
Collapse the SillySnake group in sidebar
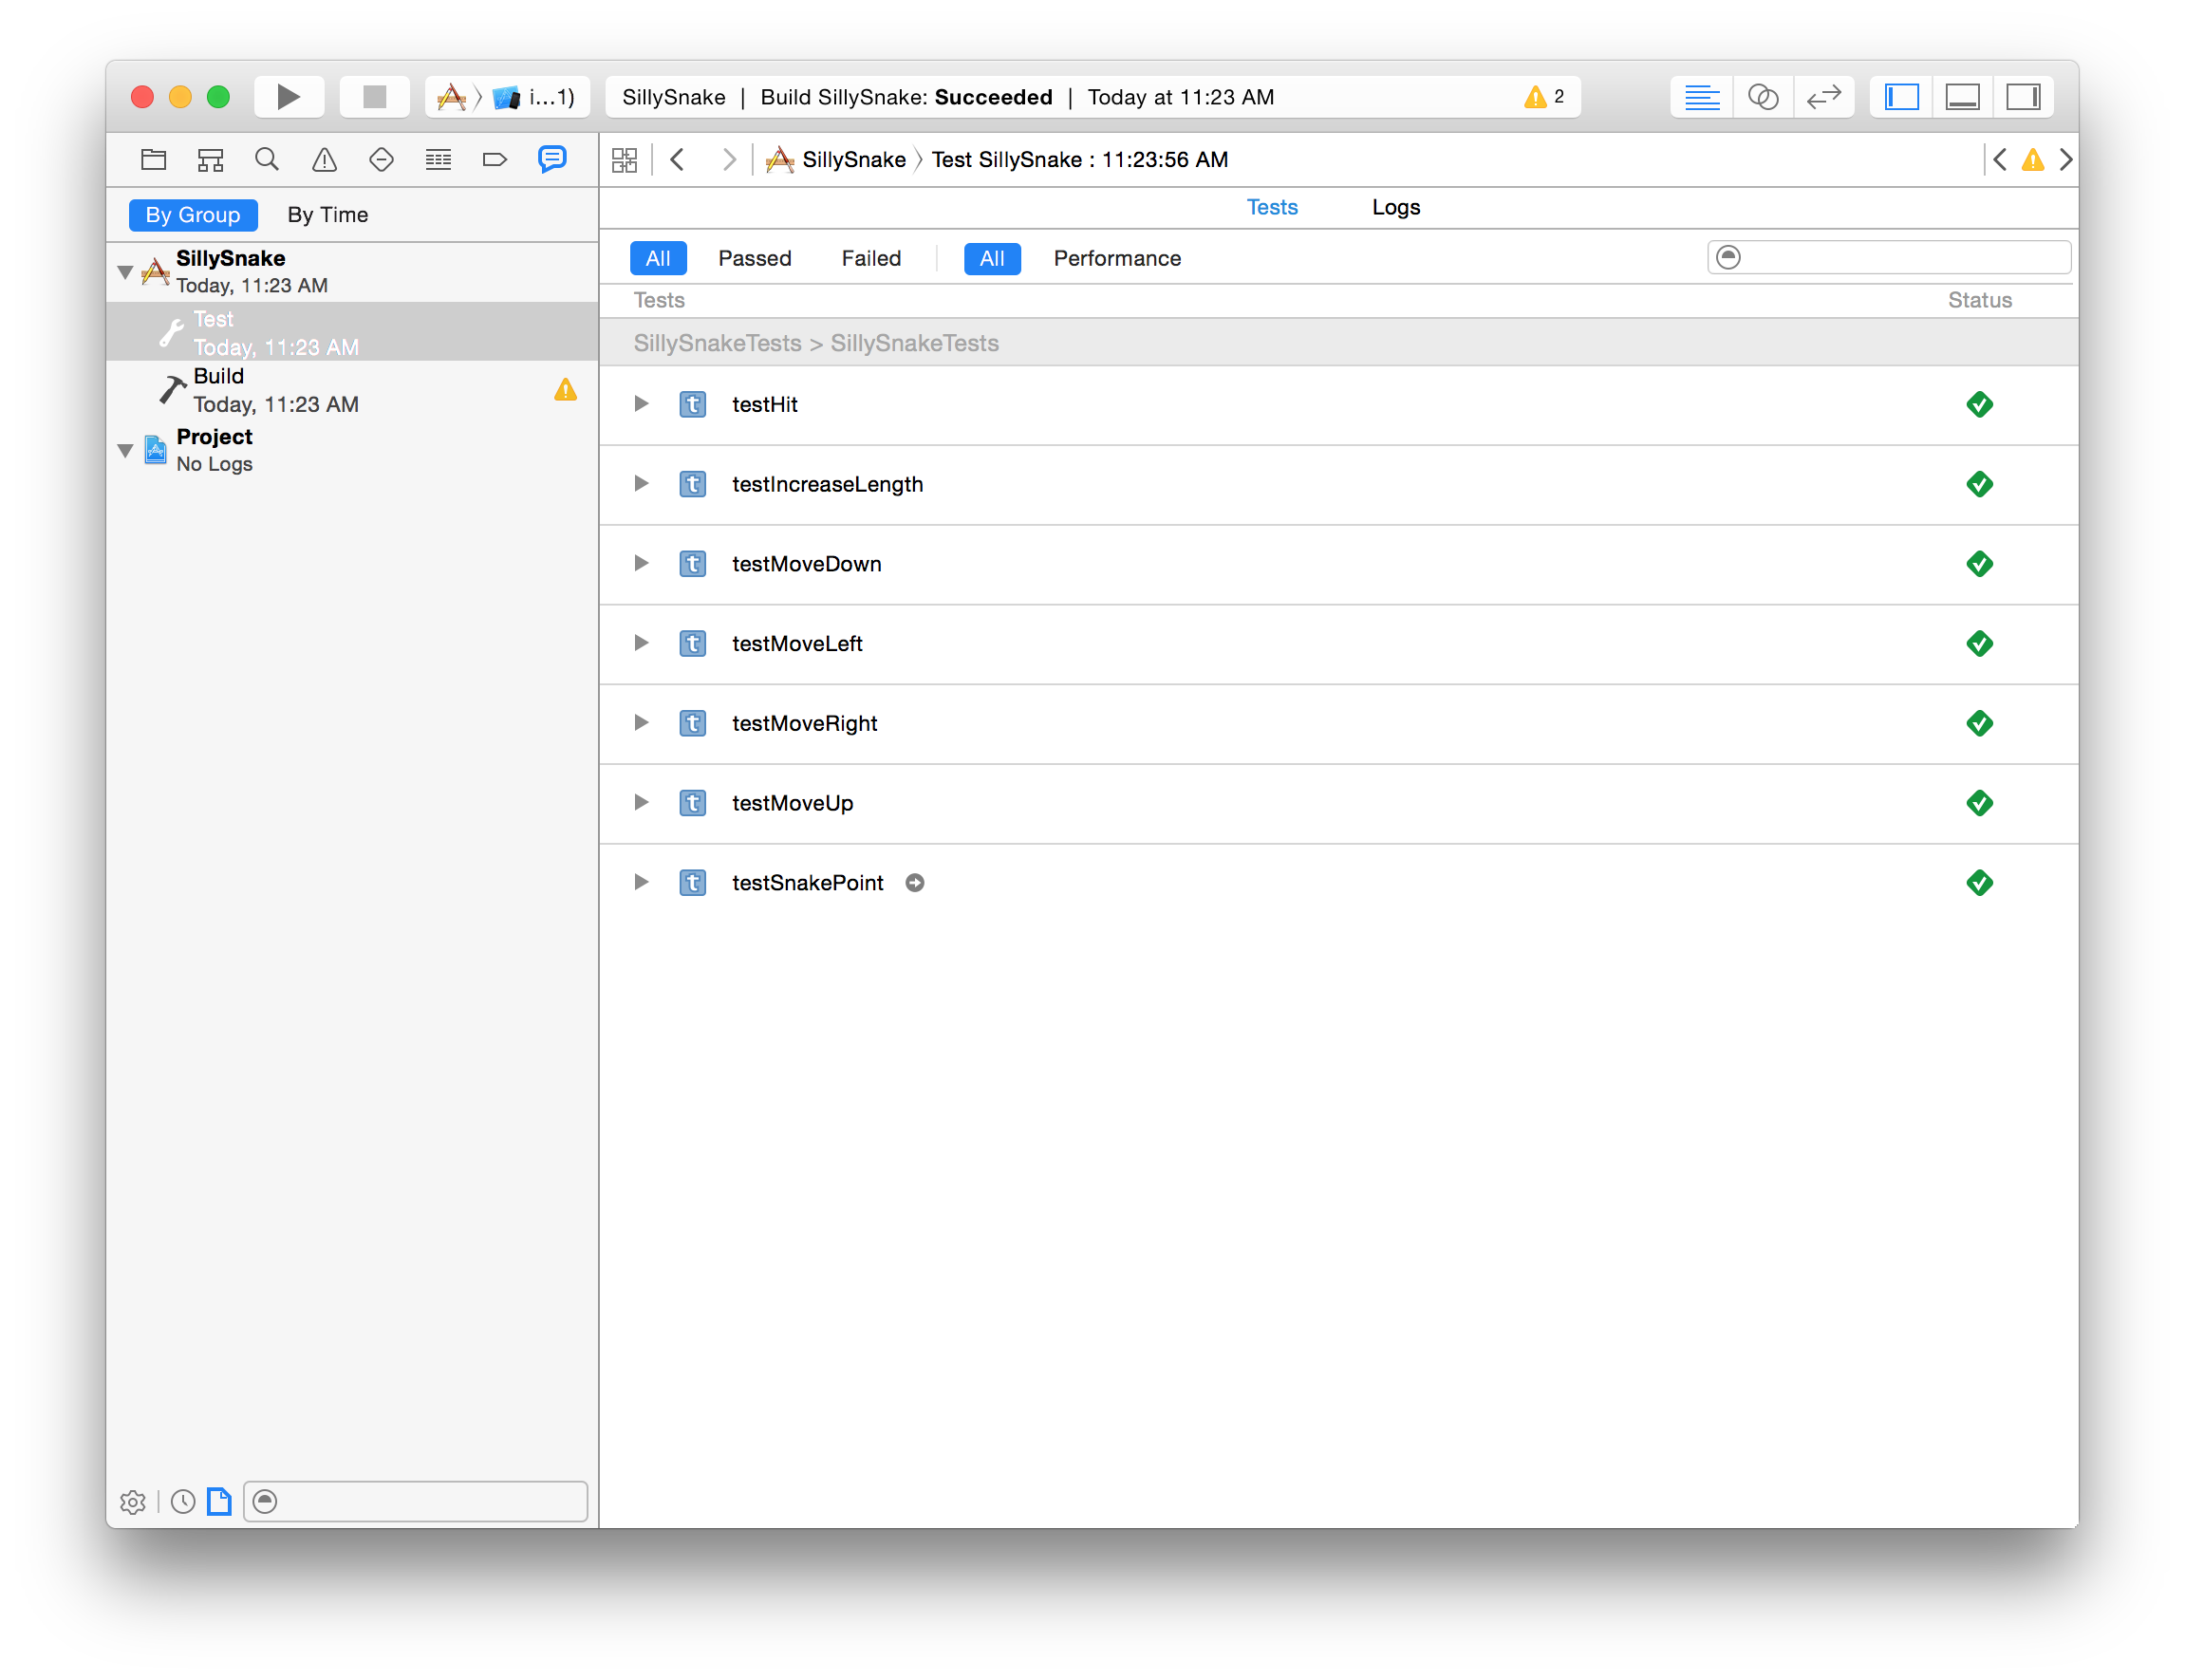[126, 272]
